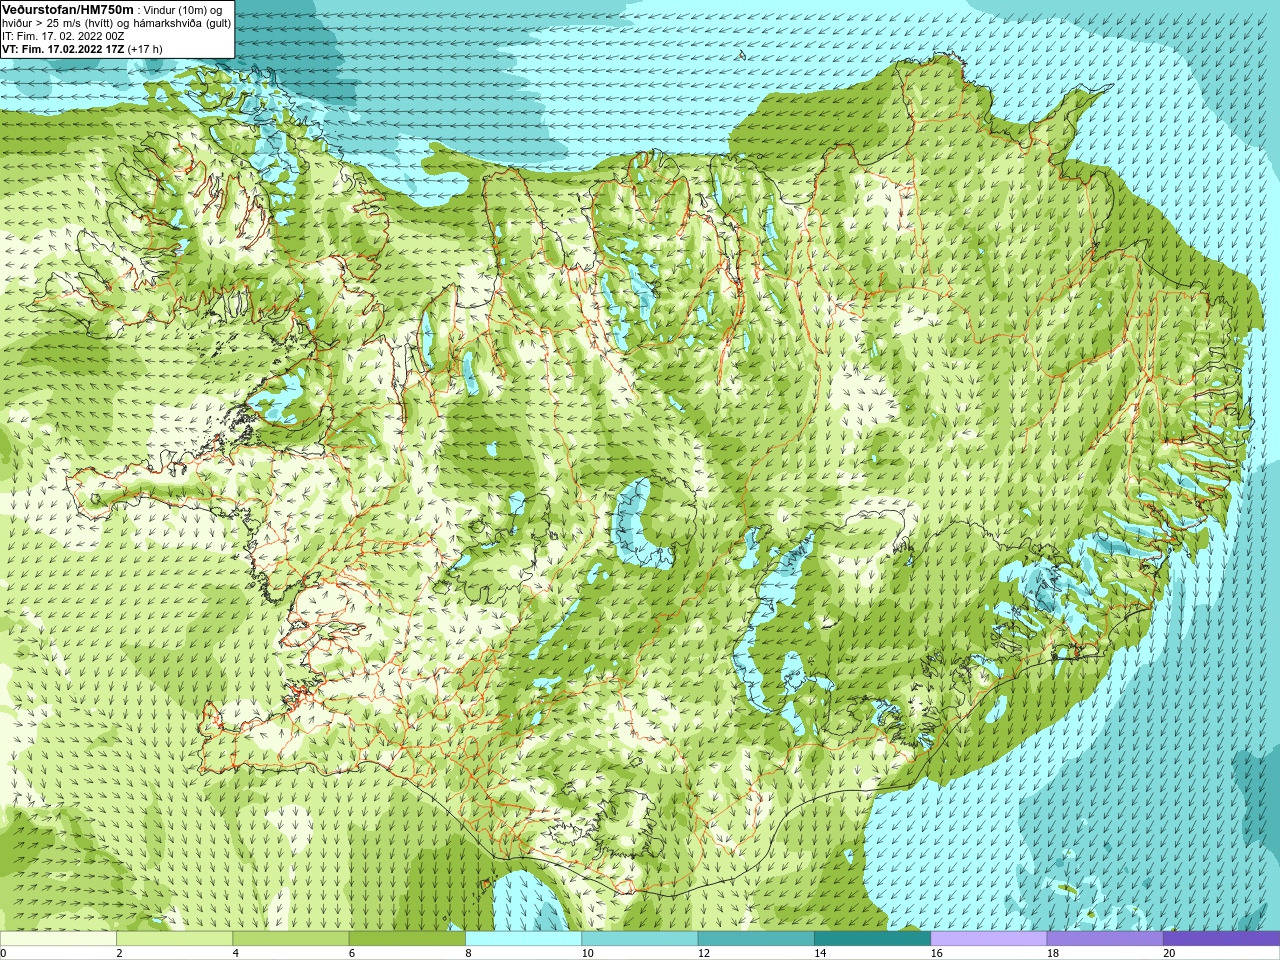Viewport: 1280px width, 960px height.
Task: Click the valid time line 'VT: Fim. 17.02.2022 17Z'
Action: tap(63, 49)
